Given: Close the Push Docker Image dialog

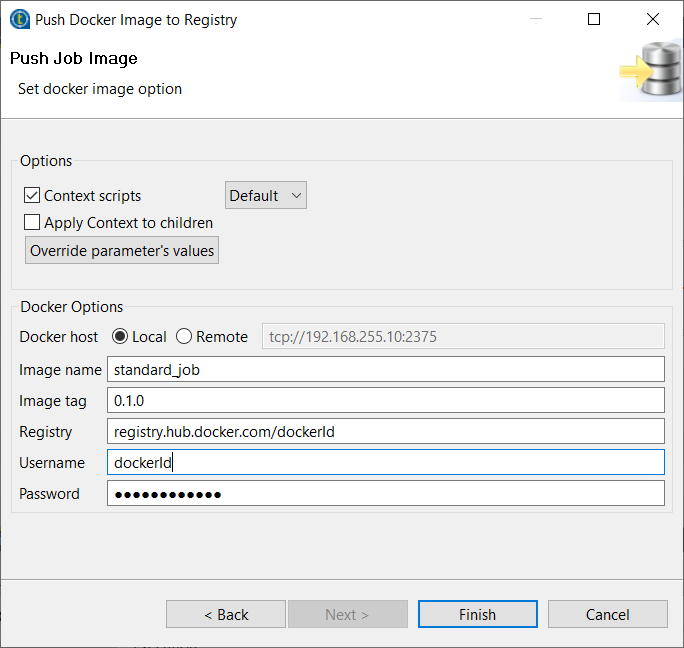Looking at the screenshot, I should click(653, 19).
